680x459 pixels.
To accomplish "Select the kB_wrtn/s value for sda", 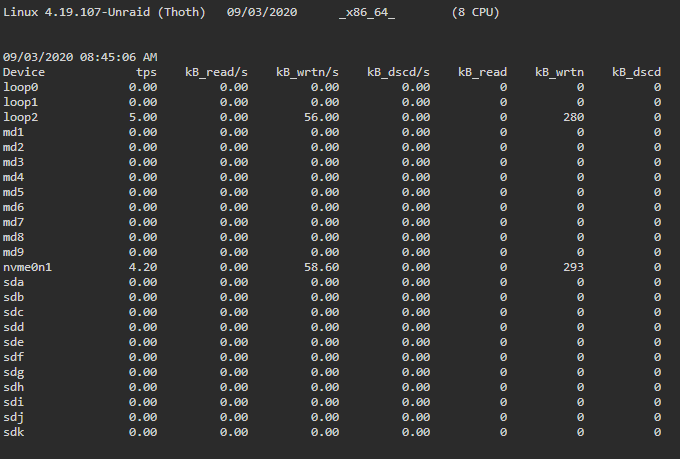I will coord(325,282).
